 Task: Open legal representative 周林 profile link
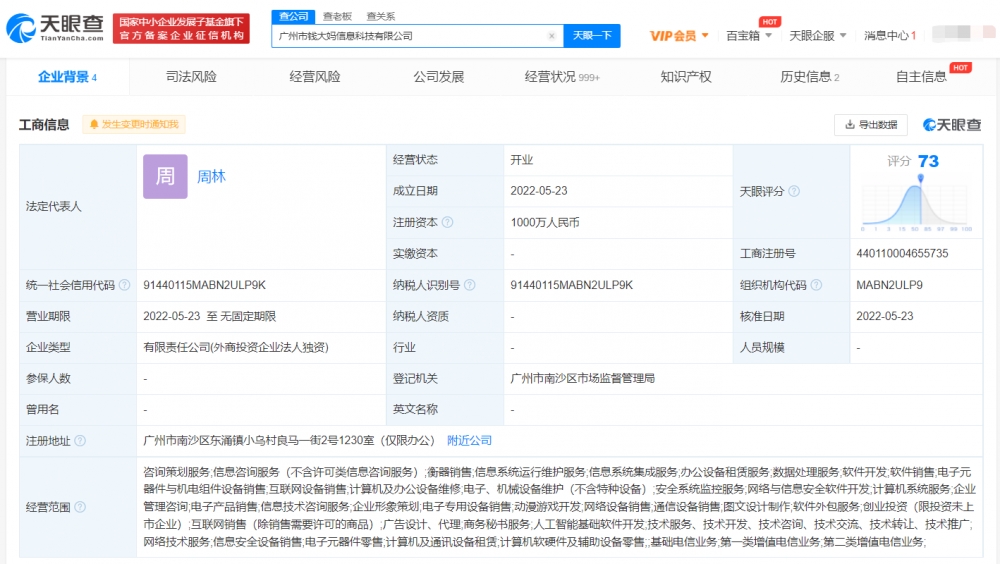click(211, 177)
